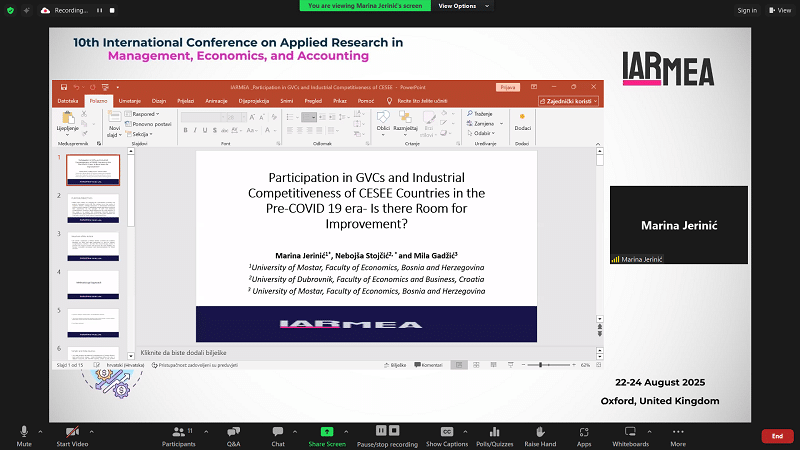Viewport: 800px width, 450px height.
Task: Open the More menu in Zoom toolbar
Action: (678, 432)
